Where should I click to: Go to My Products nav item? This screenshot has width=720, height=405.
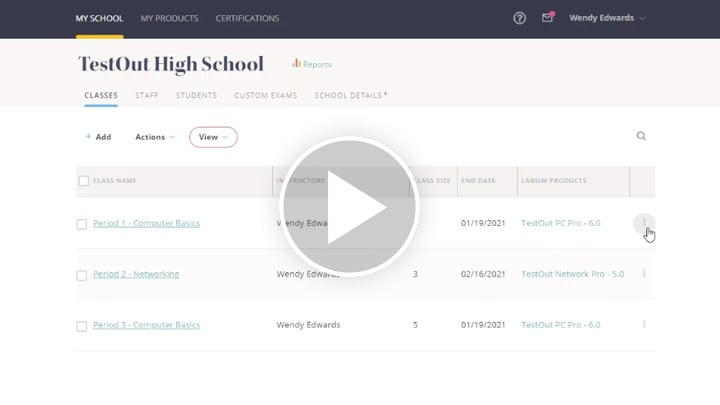point(169,18)
